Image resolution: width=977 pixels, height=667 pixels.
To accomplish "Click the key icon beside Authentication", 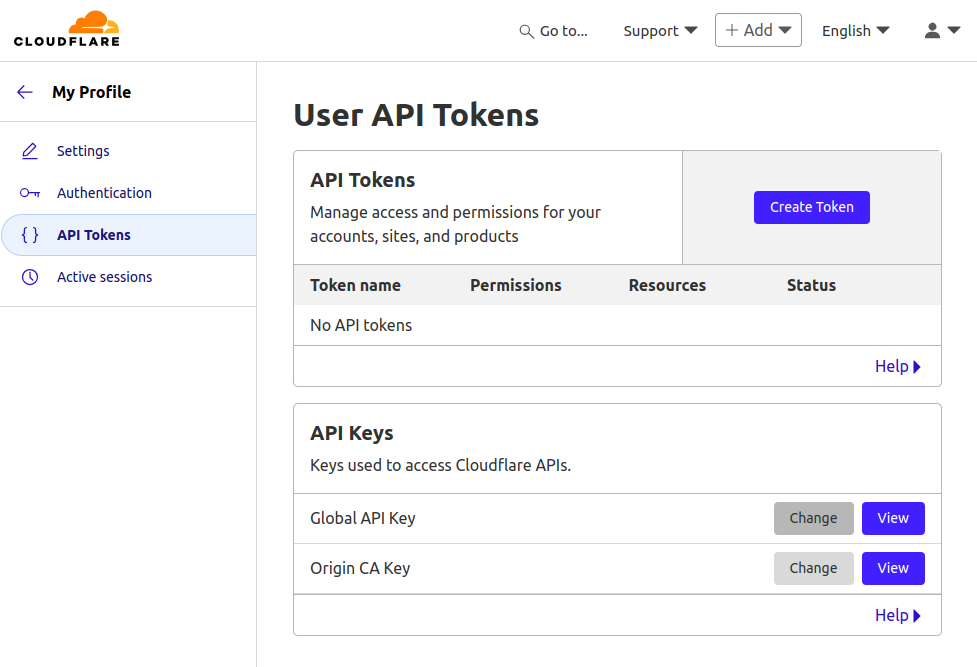I will tap(30, 192).
